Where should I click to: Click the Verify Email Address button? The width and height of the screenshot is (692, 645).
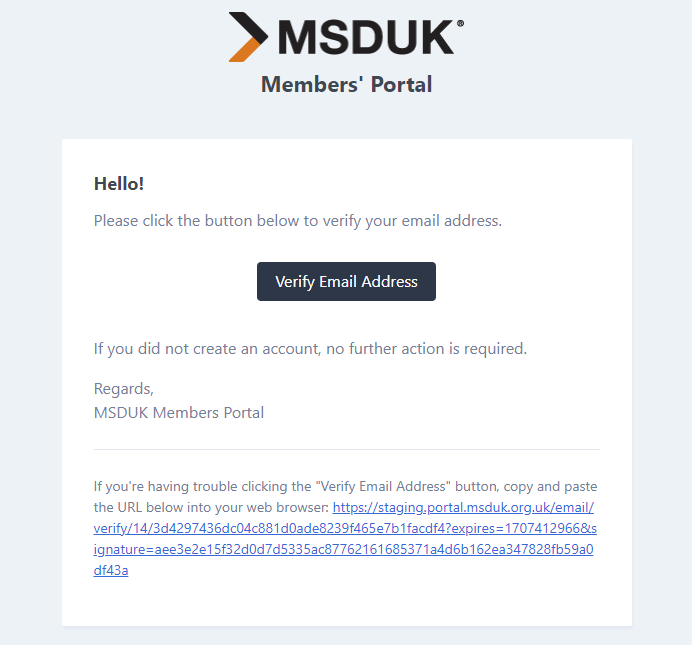point(346,281)
